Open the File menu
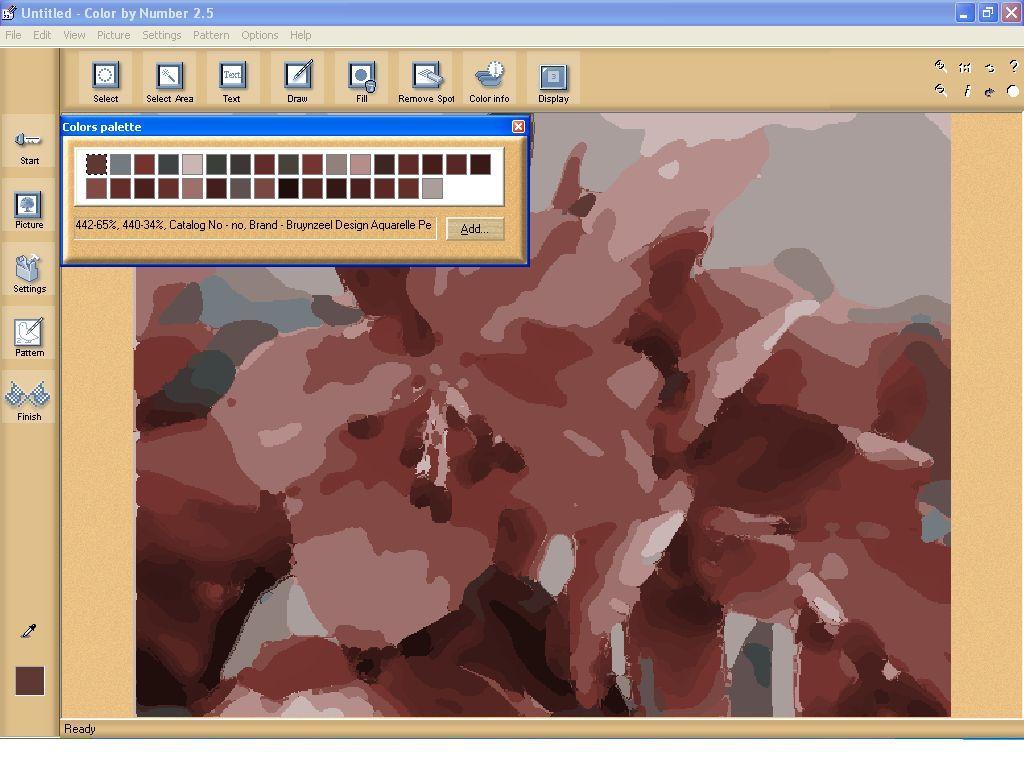 point(13,35)
